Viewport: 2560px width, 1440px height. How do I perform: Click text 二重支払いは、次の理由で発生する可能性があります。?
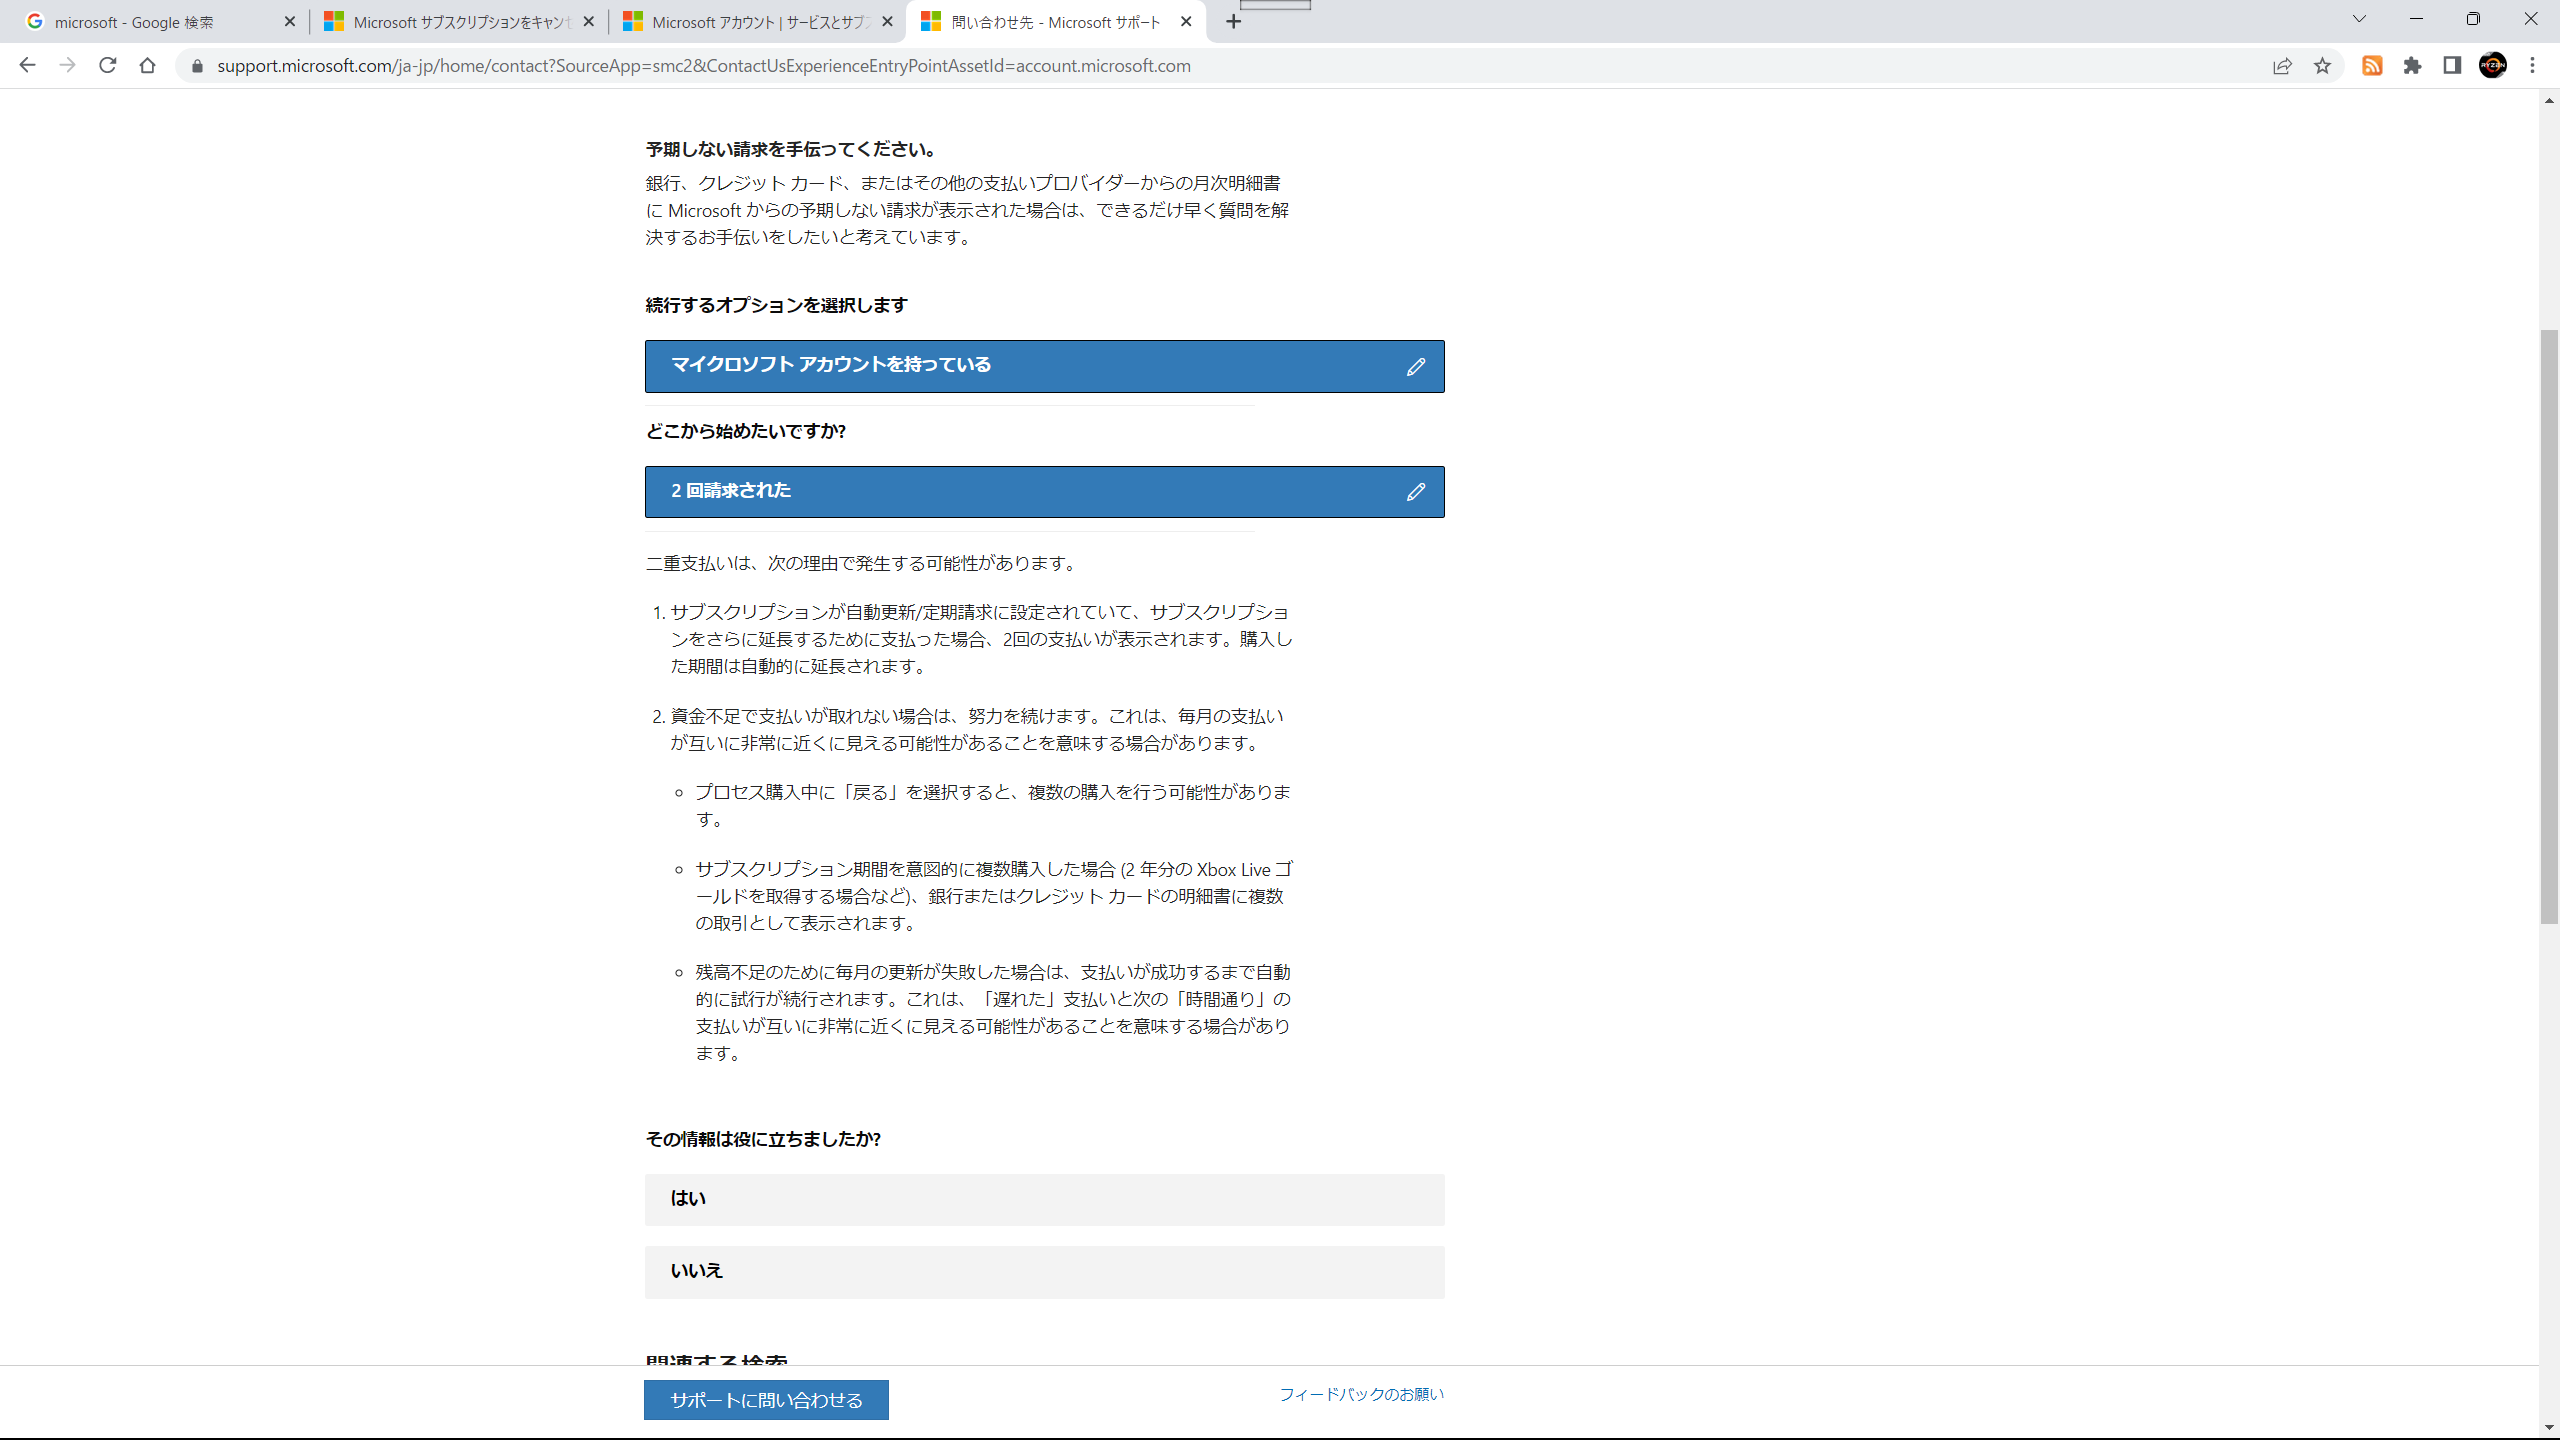(x=864, y=564)
